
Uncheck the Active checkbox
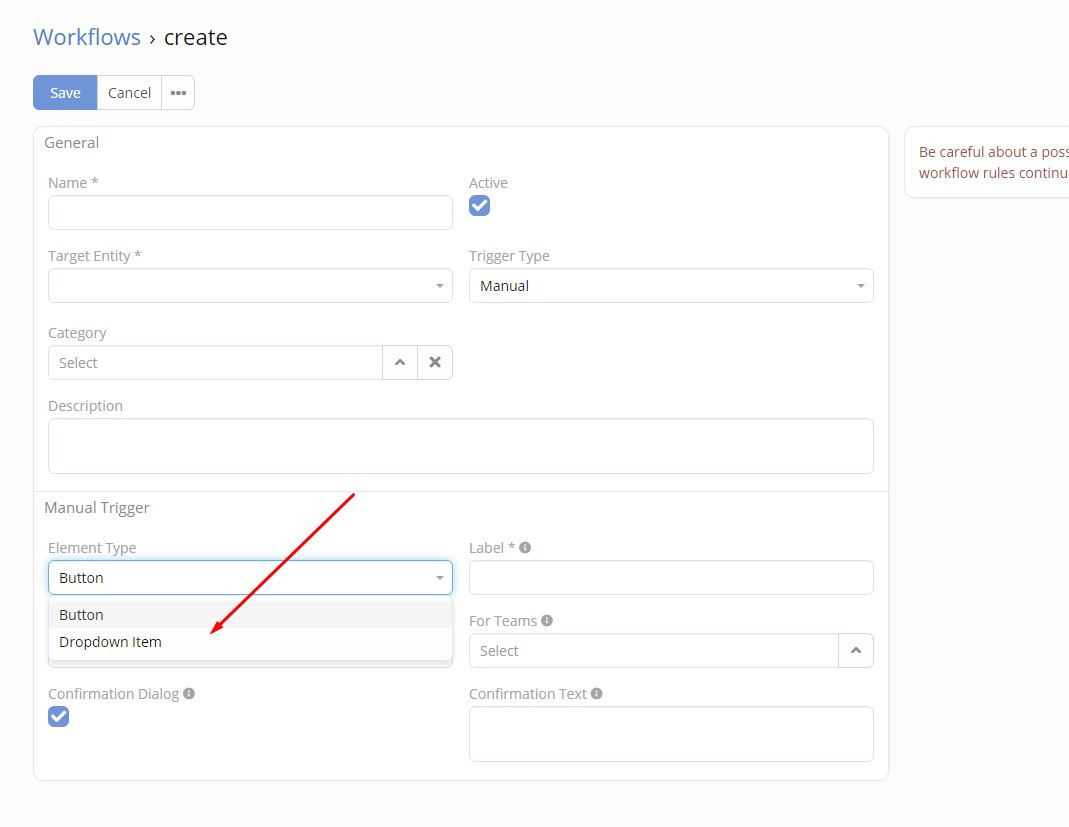coord(480,206)
